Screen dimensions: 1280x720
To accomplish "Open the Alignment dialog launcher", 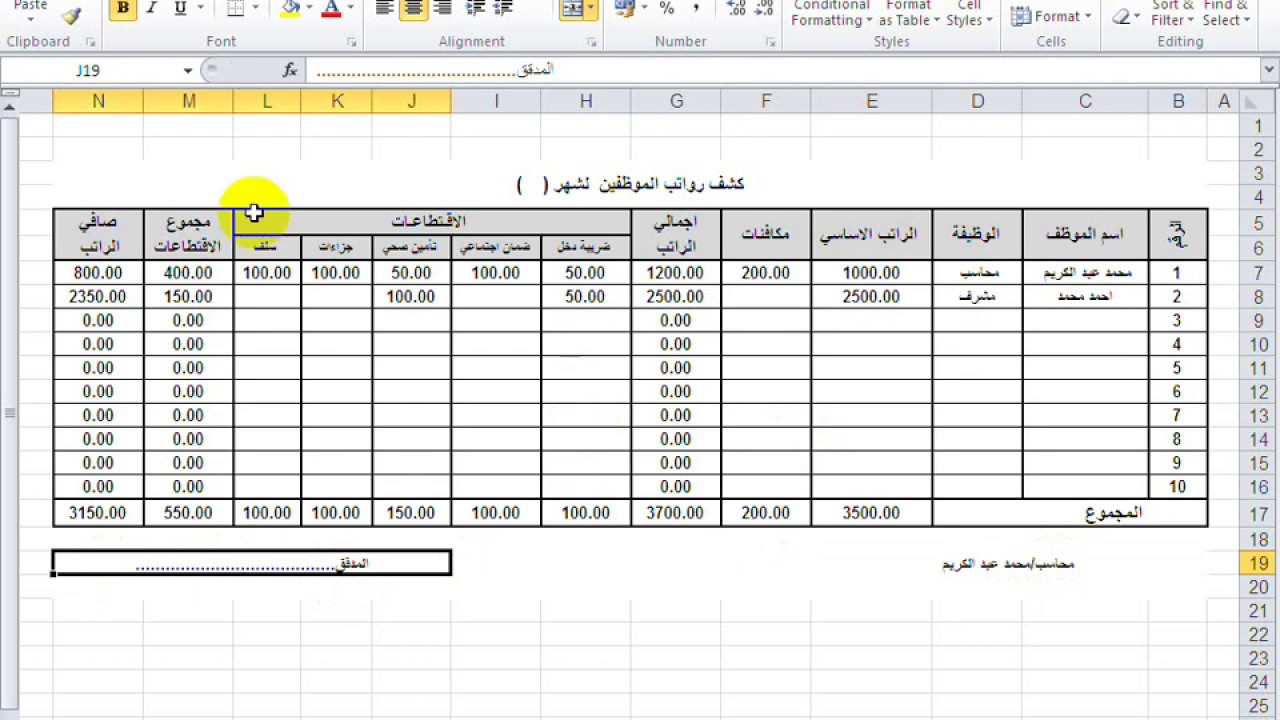I will [x=592, y=43].
